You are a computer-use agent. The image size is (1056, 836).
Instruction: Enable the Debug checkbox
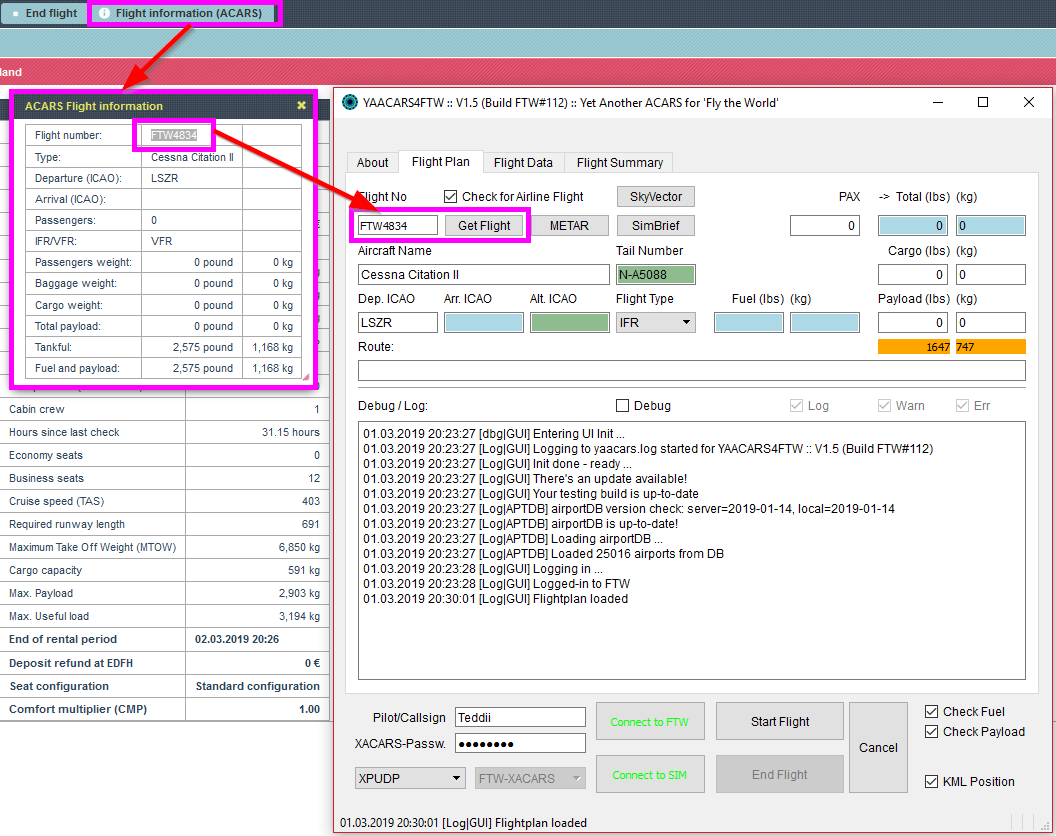tap(622, 406)
